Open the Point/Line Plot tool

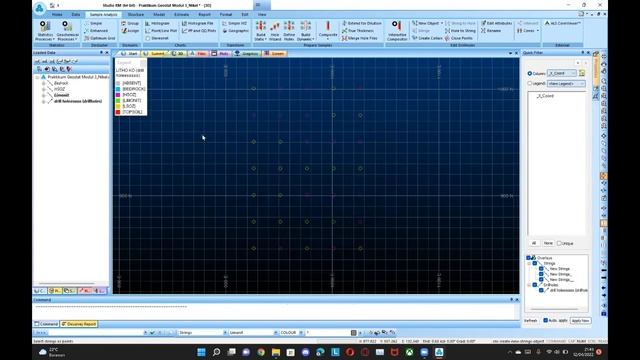click(x=161, y=31)
